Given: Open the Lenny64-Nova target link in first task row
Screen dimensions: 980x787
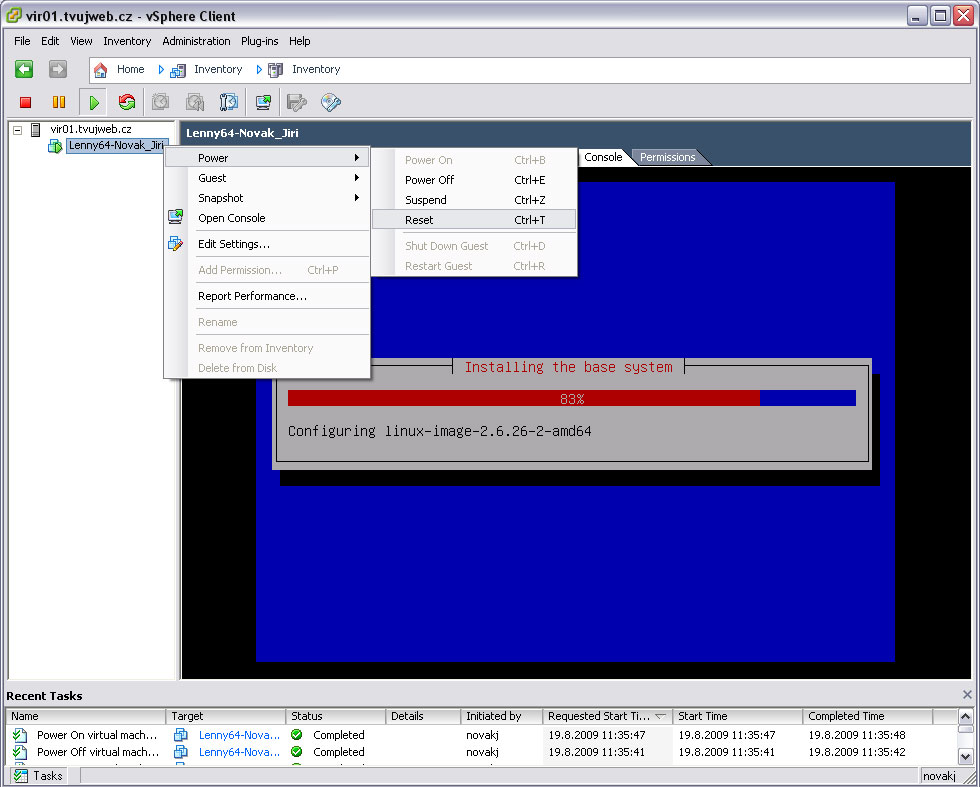Looking at the screenshot, I should click(x=239, y=735).
